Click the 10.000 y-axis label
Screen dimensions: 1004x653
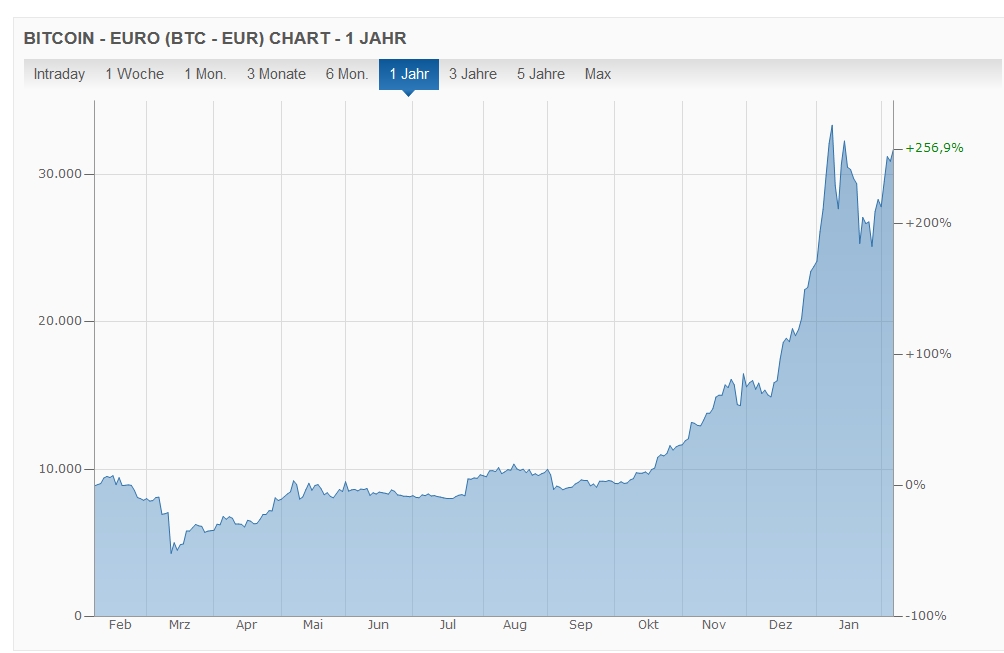(x=60, y=469)
